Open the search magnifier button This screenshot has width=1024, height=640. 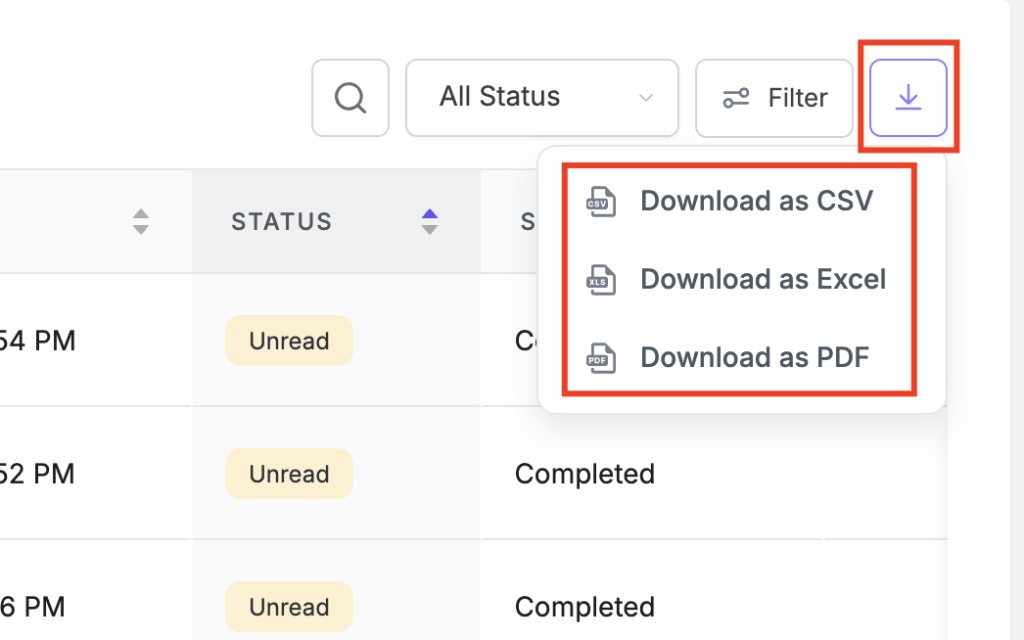350,98
